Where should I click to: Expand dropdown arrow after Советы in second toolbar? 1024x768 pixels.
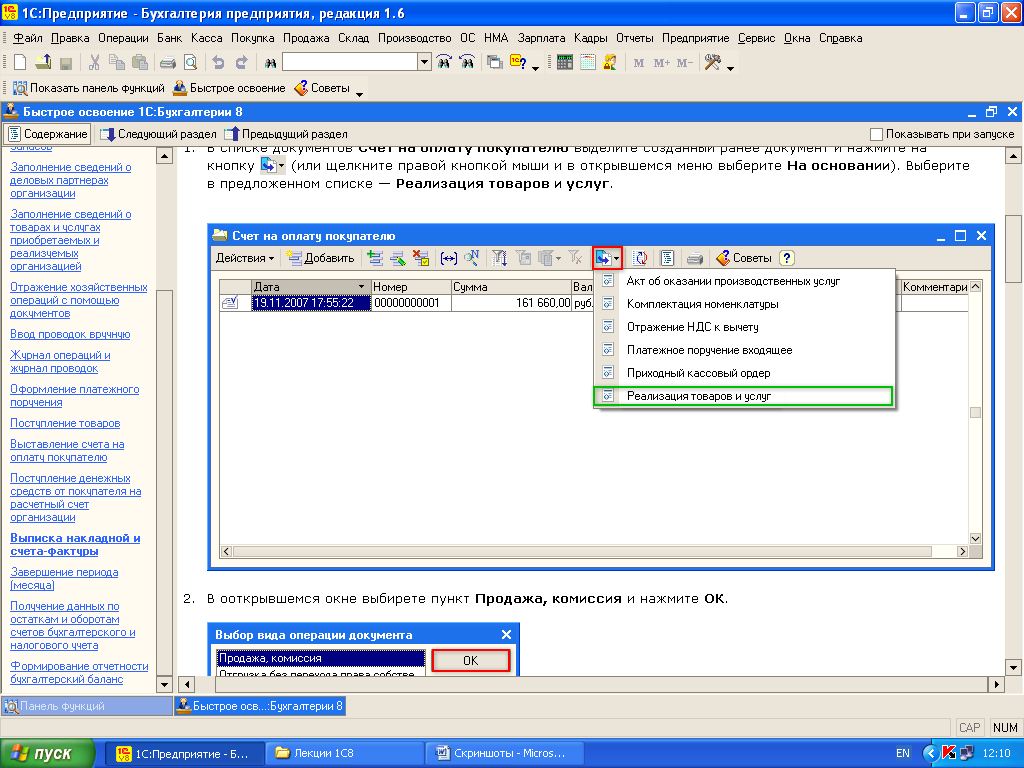pos(359,93)
